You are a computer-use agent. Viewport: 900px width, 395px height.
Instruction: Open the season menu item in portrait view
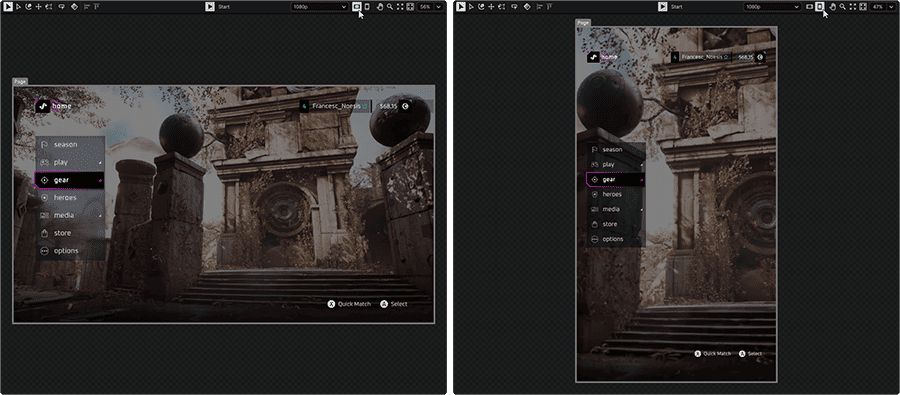click(x=616, y=150)
